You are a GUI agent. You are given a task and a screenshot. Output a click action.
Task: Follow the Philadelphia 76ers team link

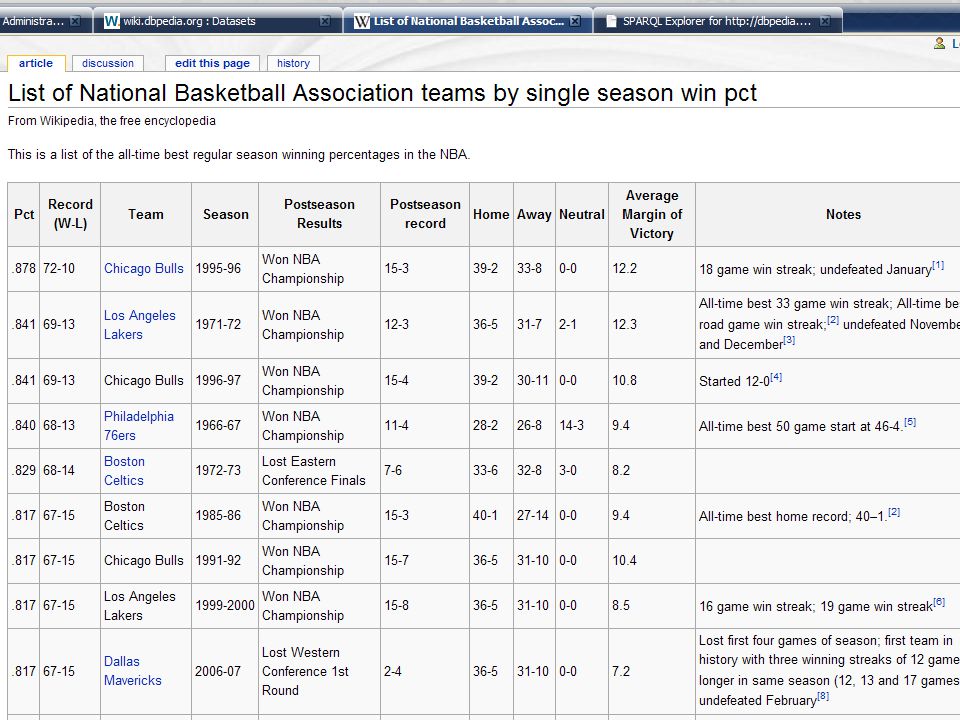click(139, 426)
